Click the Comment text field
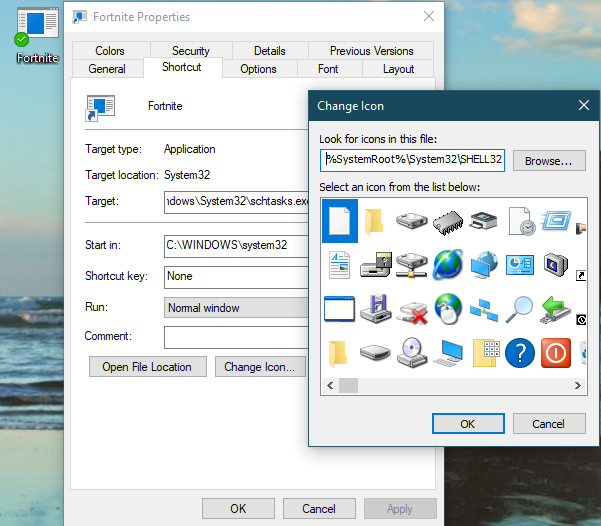 pyautogui.click(x=236, y=337)
